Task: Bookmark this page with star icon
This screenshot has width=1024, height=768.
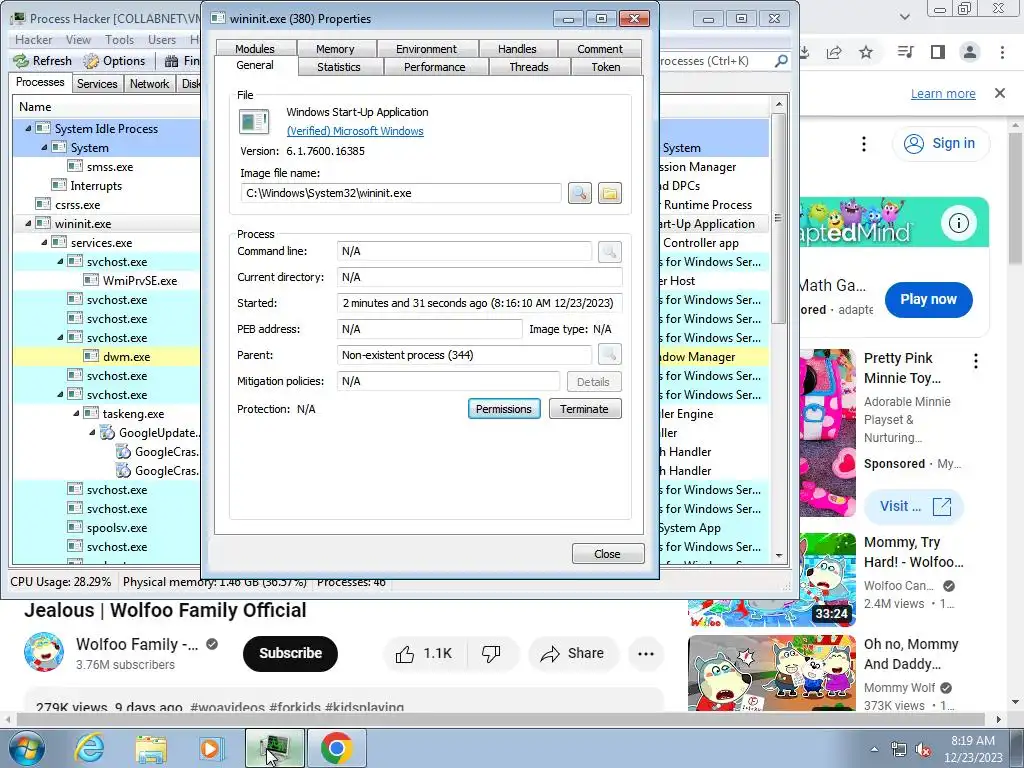Action: [866, 52]
